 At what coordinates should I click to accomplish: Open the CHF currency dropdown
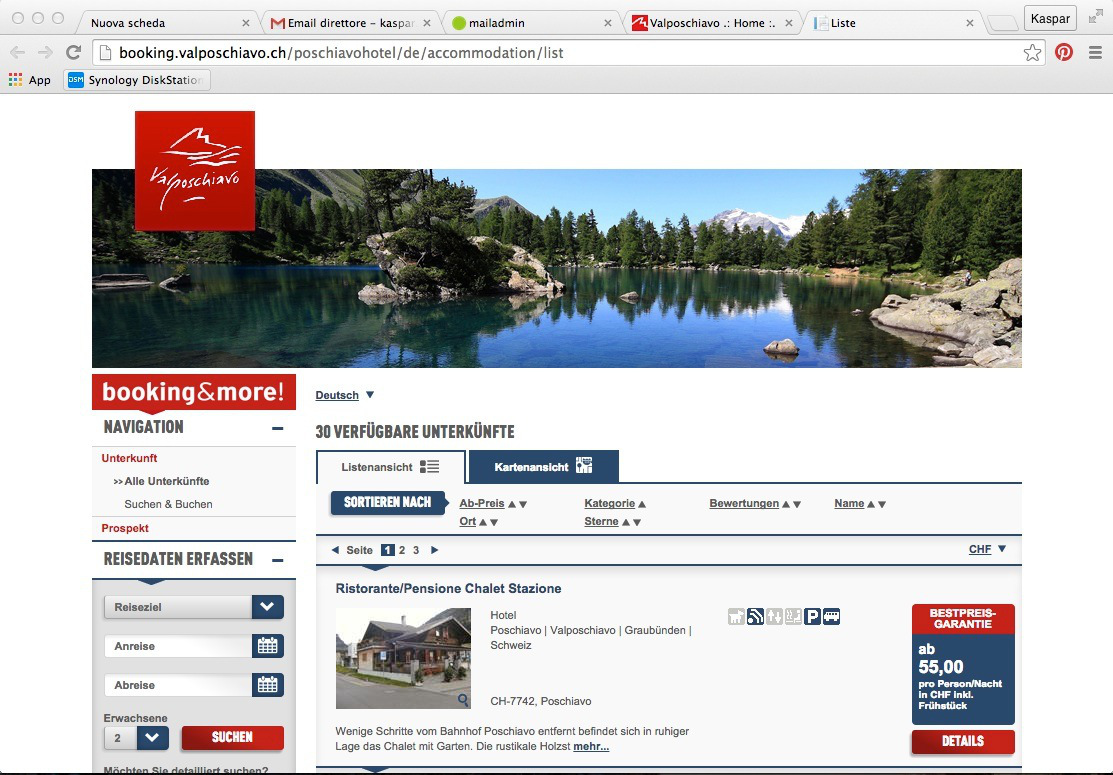pos(987,549)
